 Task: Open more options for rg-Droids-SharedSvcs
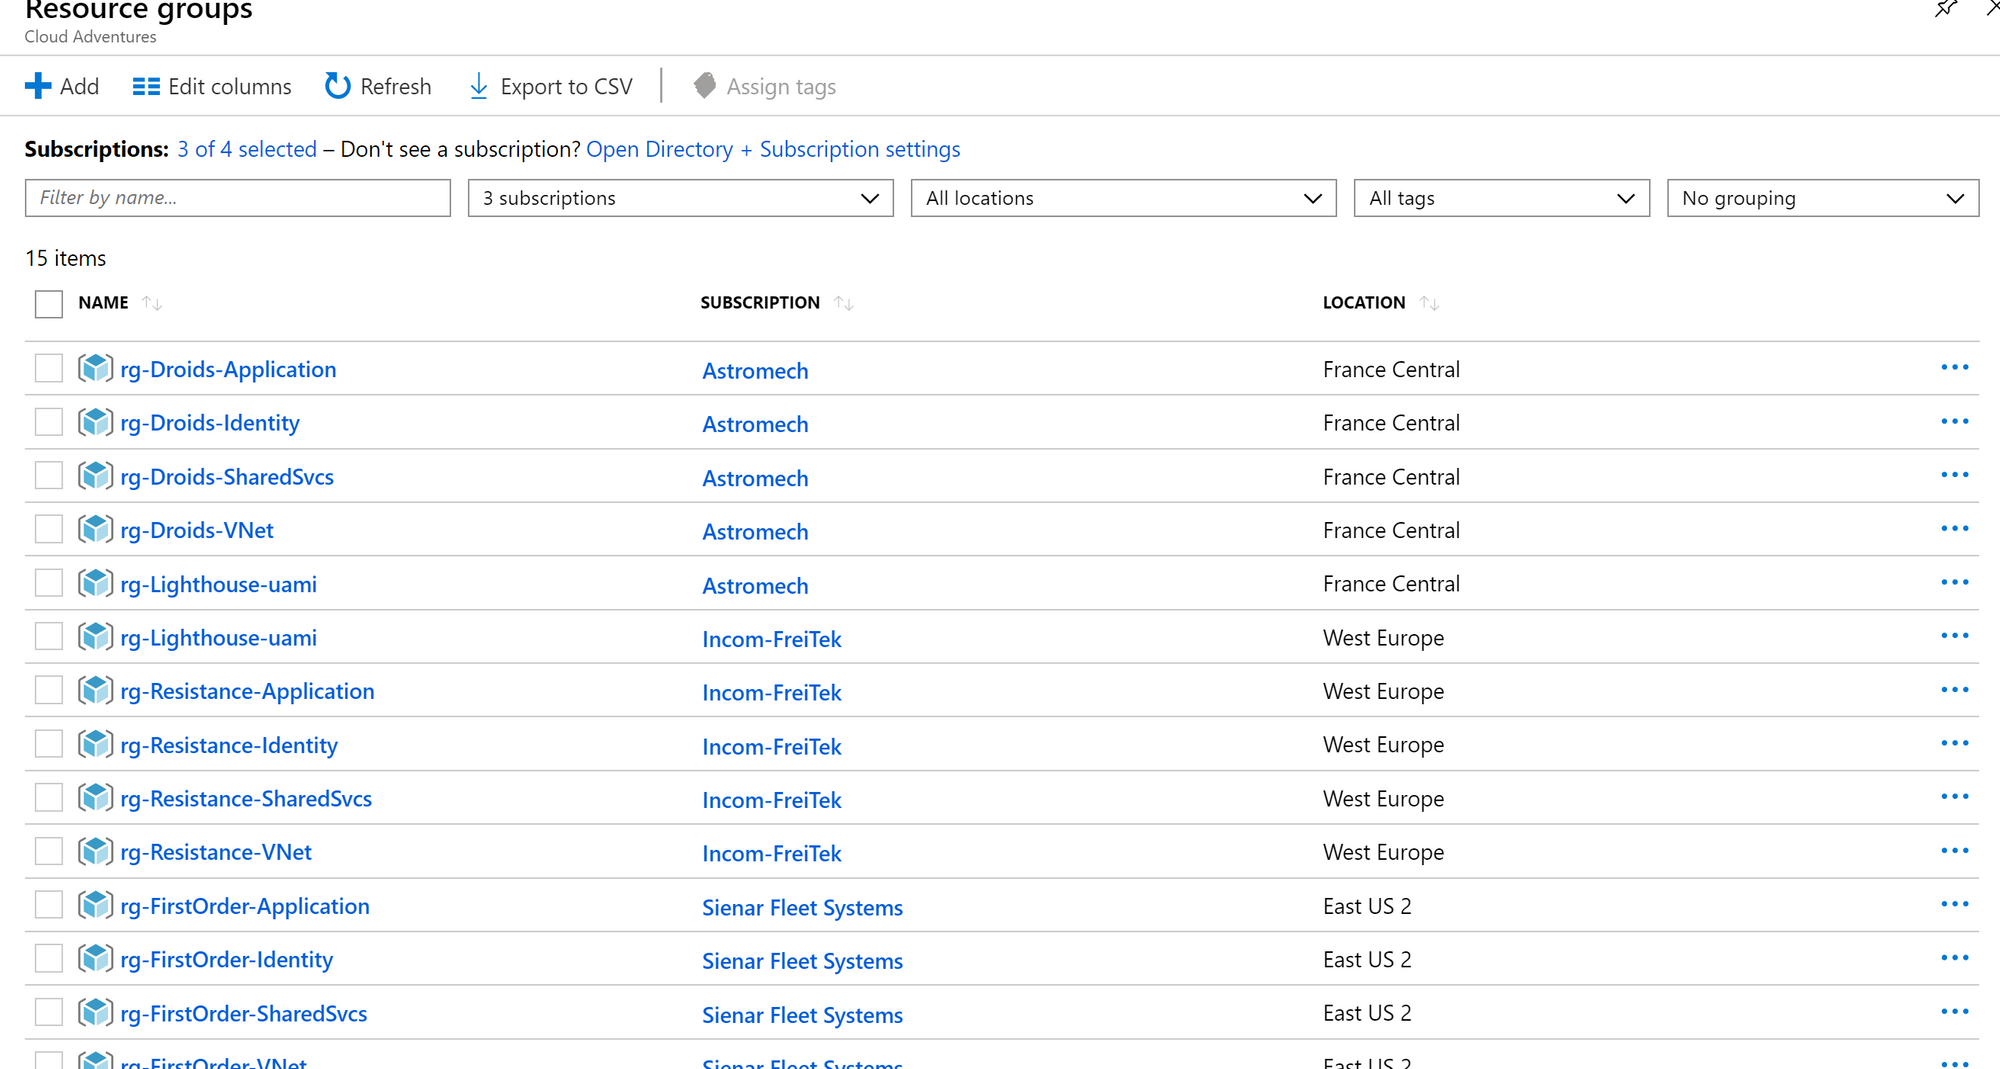(x=1954, y=475)
